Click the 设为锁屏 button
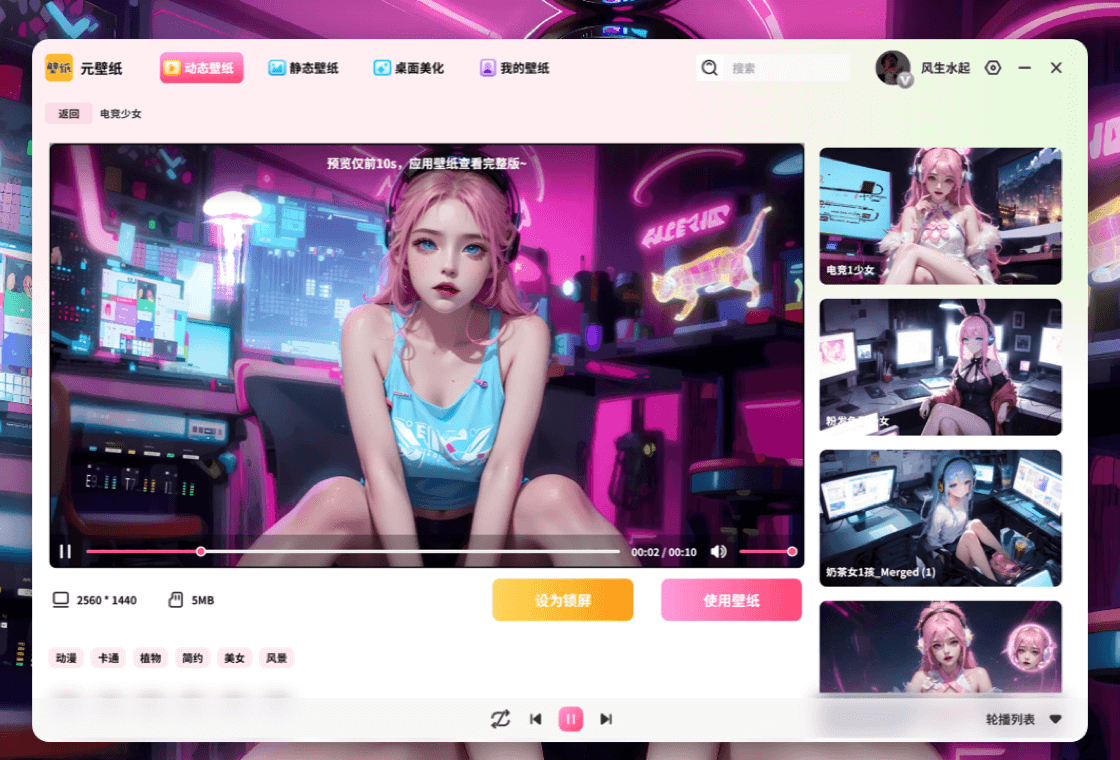The image size is (1120, 760). point(562,600)
